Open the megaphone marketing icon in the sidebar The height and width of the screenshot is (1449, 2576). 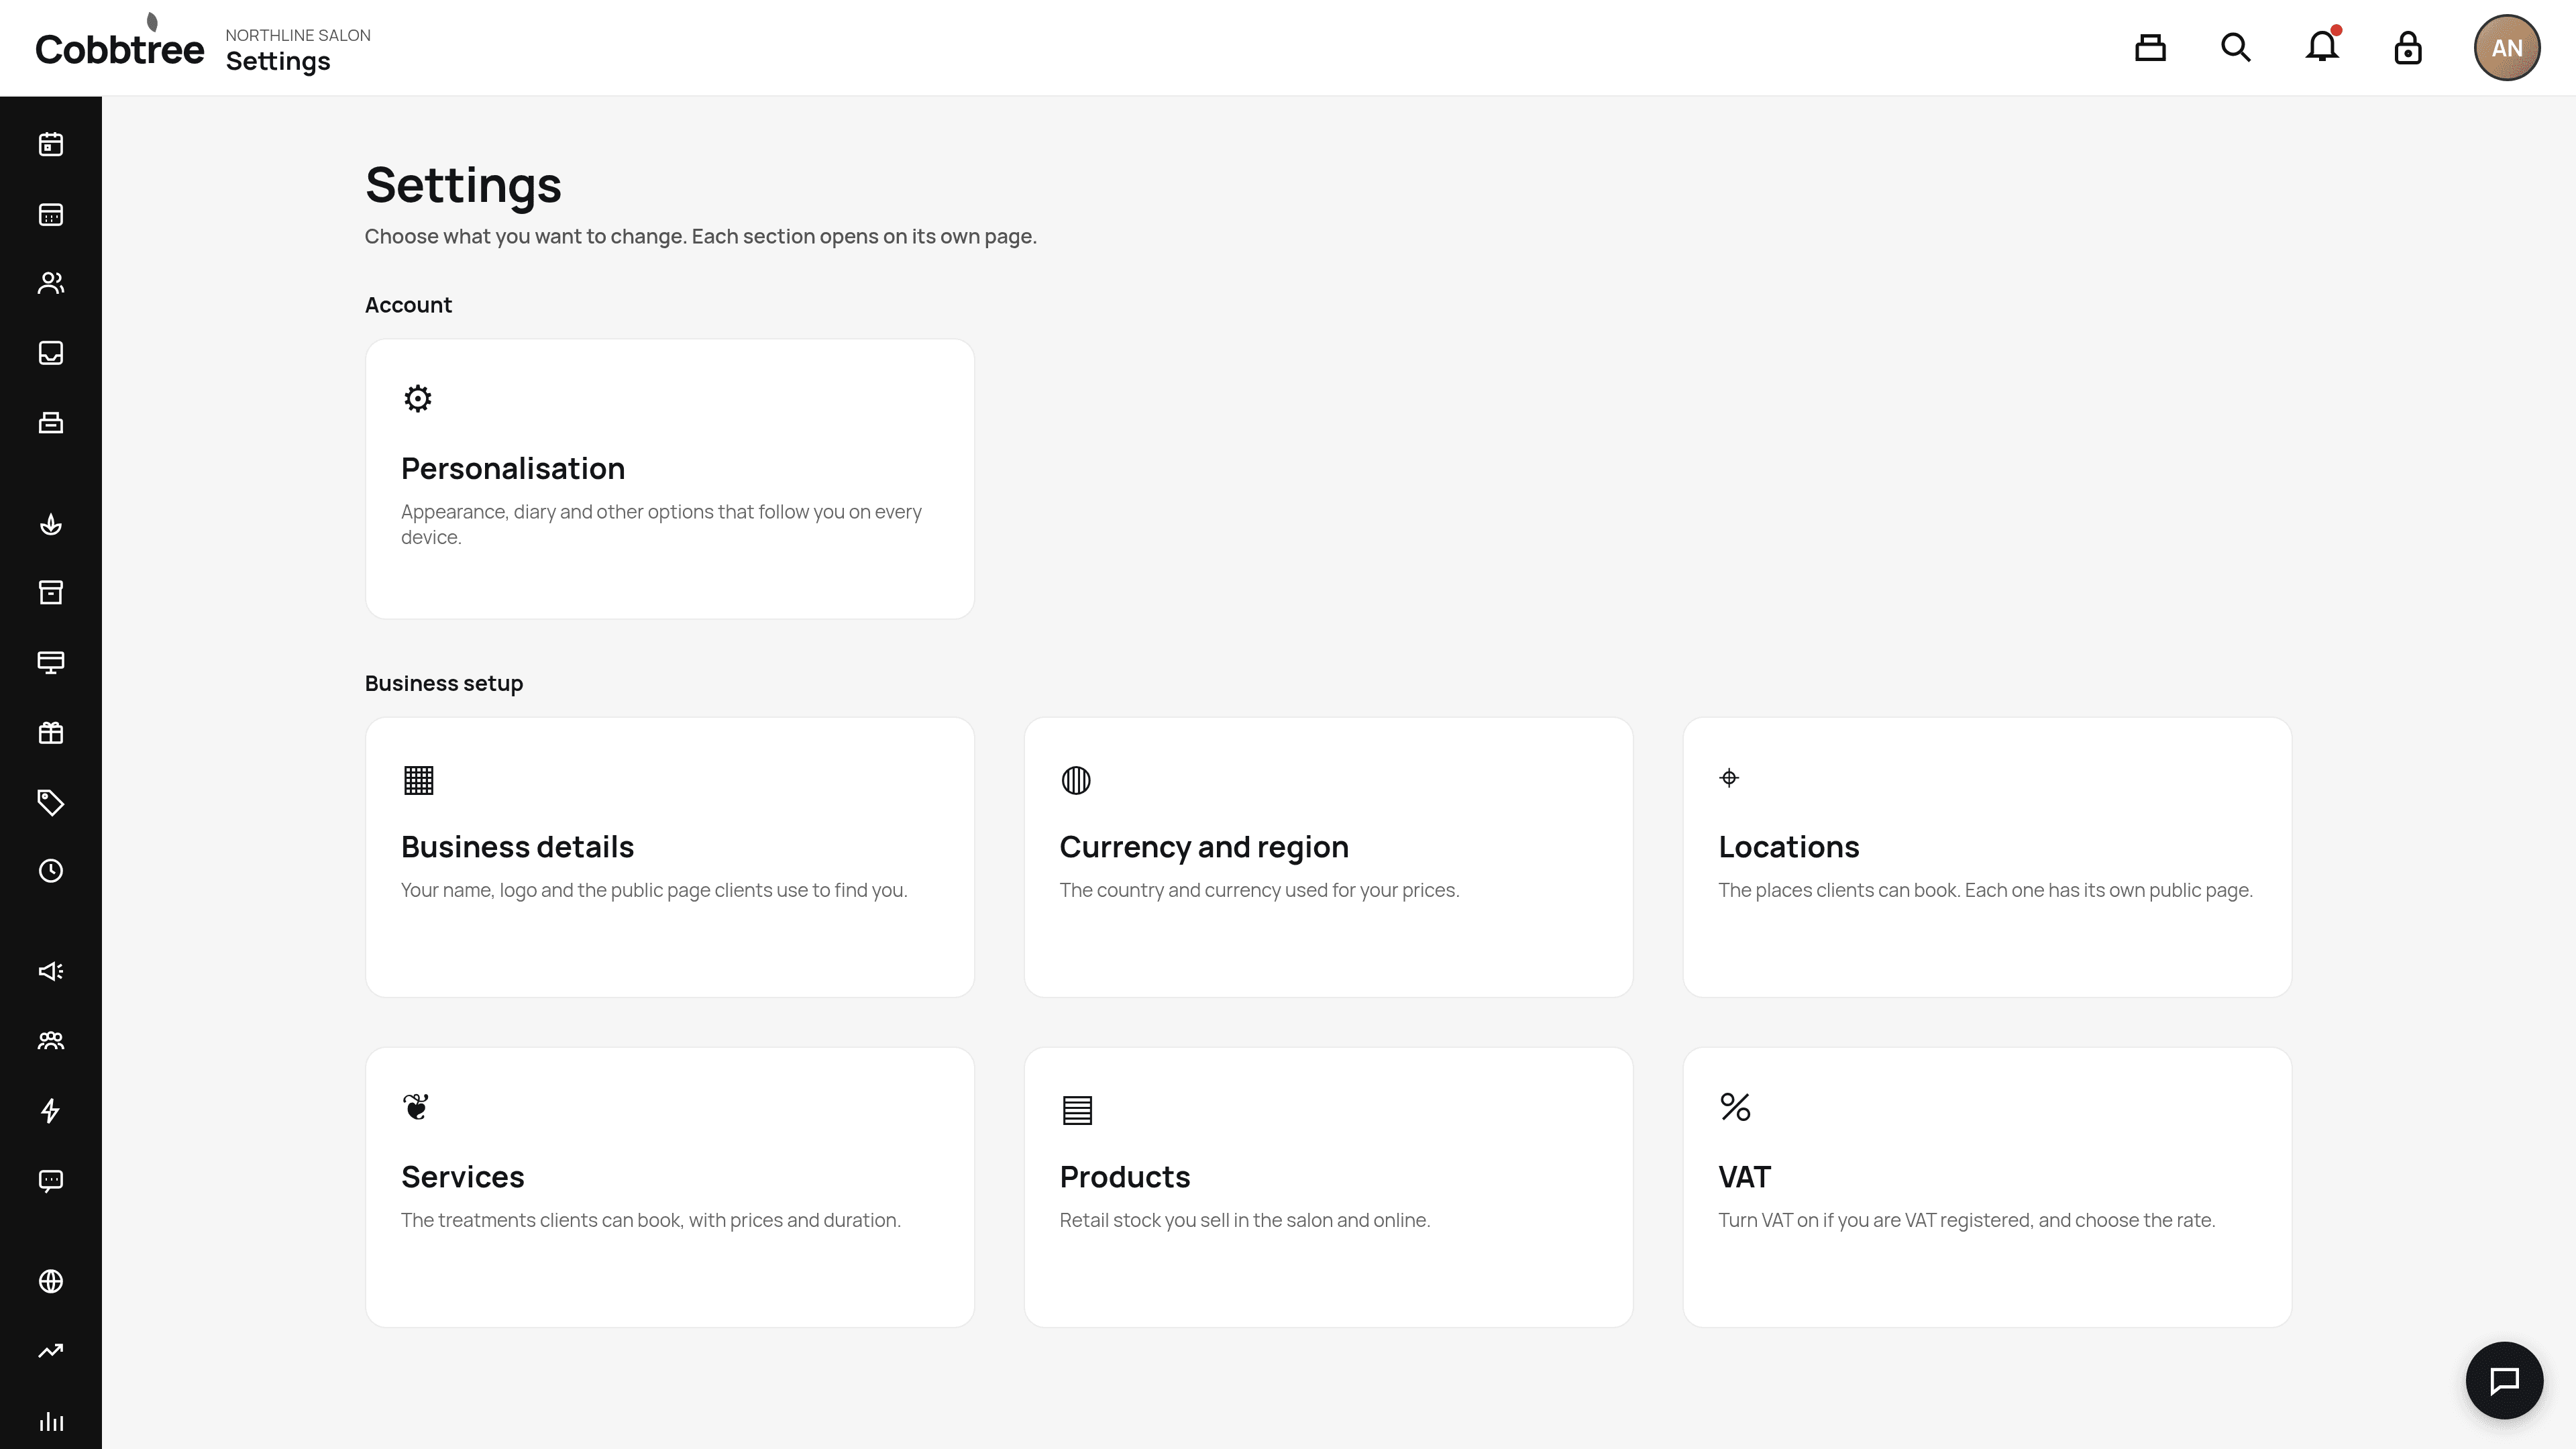pos(51,971)
